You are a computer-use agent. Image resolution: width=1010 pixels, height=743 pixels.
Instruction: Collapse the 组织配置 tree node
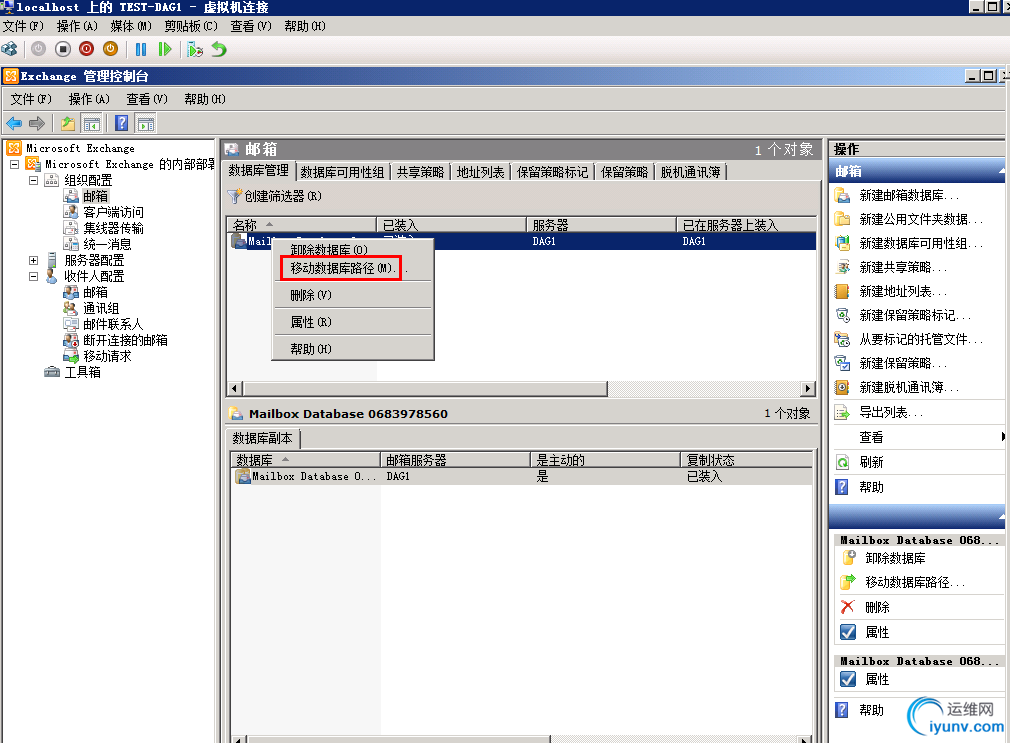[x=33, y=180]
